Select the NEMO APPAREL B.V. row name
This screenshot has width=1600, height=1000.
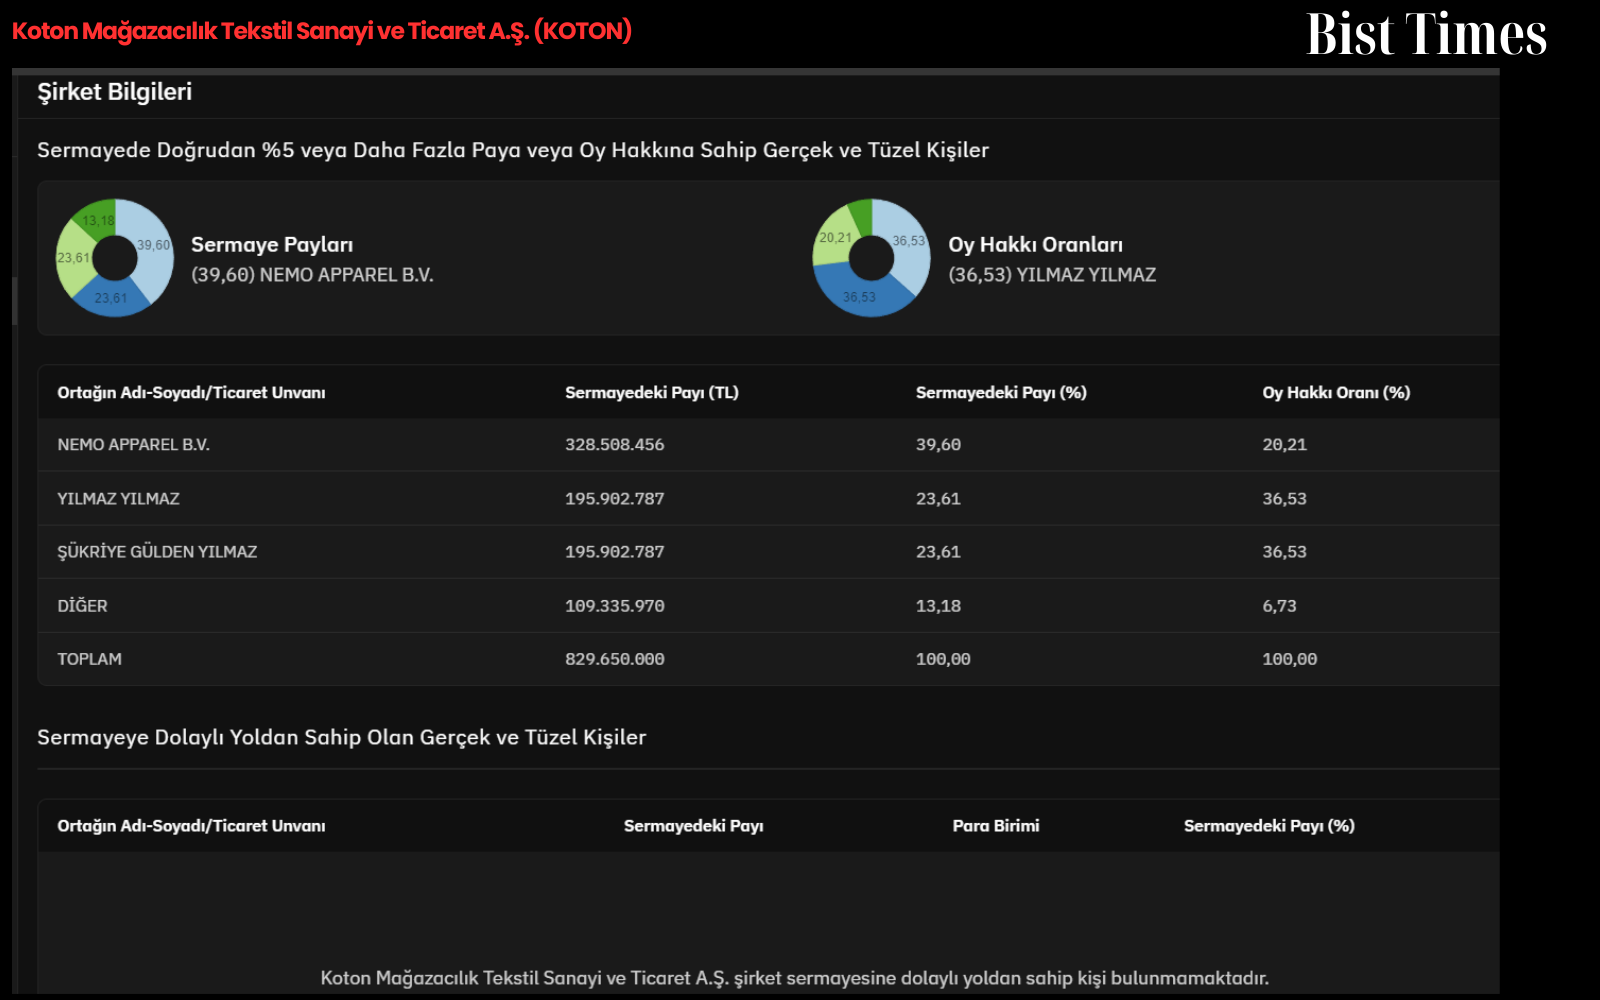pyautogui.click(x=133, y=445)
